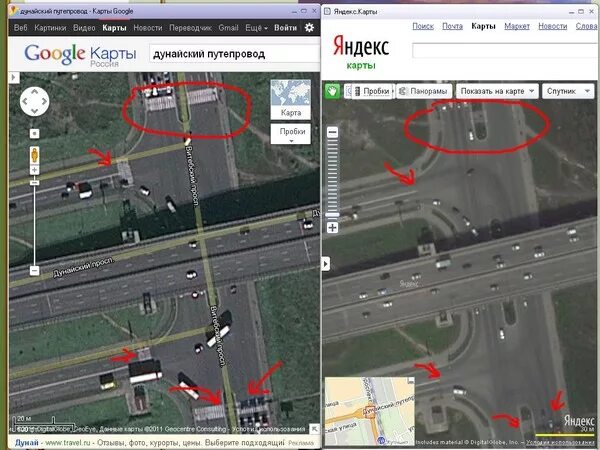The image size is (600, 450).
Task: Open the Веб link in Google bar
Action: tap(21, 28)
